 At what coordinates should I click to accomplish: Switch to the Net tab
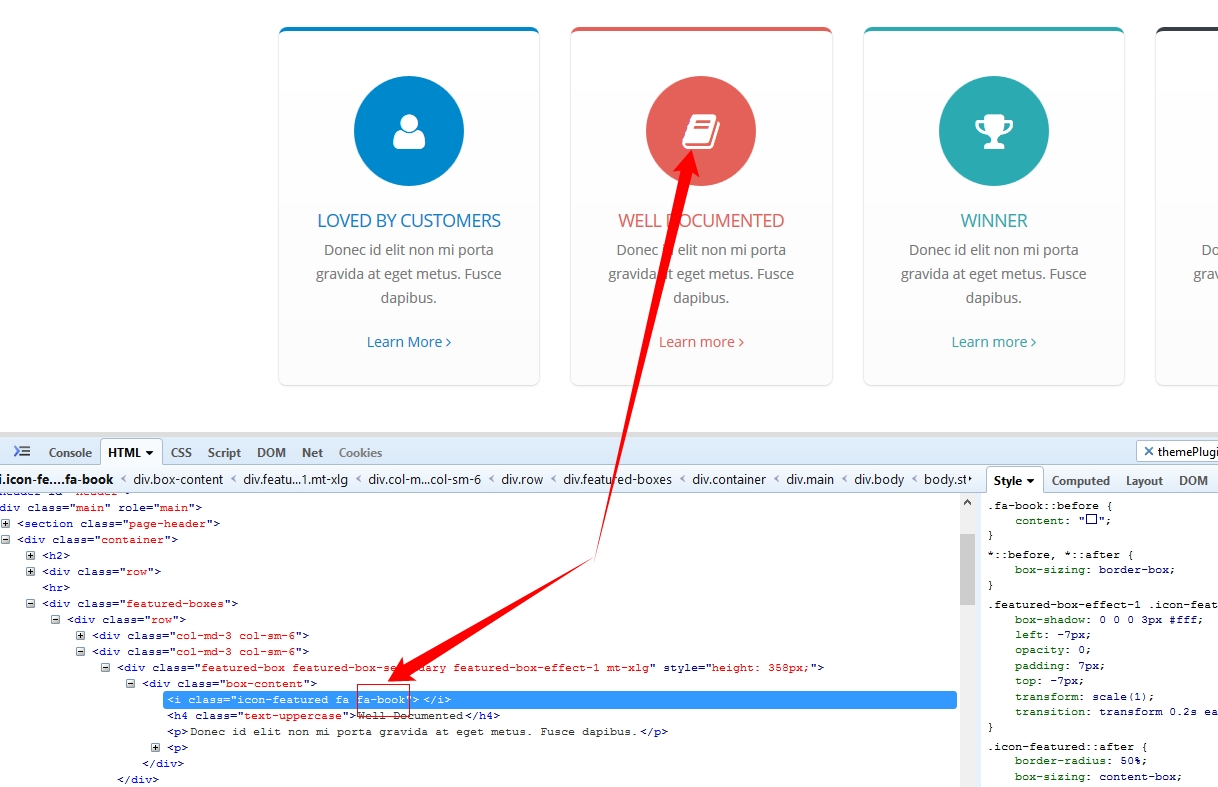point(312,453)
